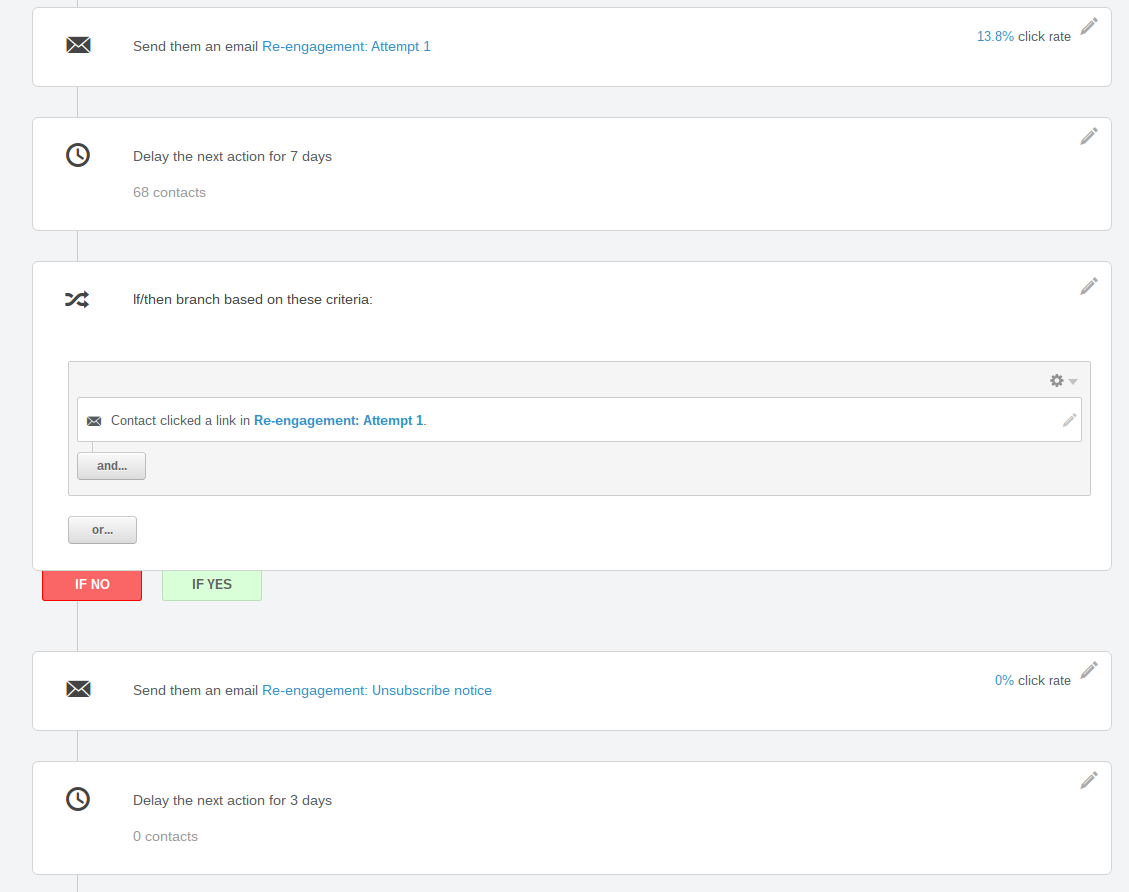This screenshot has height=892, width=1129.
Task: Edit the 3 days delay using its pencil icon
Action: [1089, 779]
